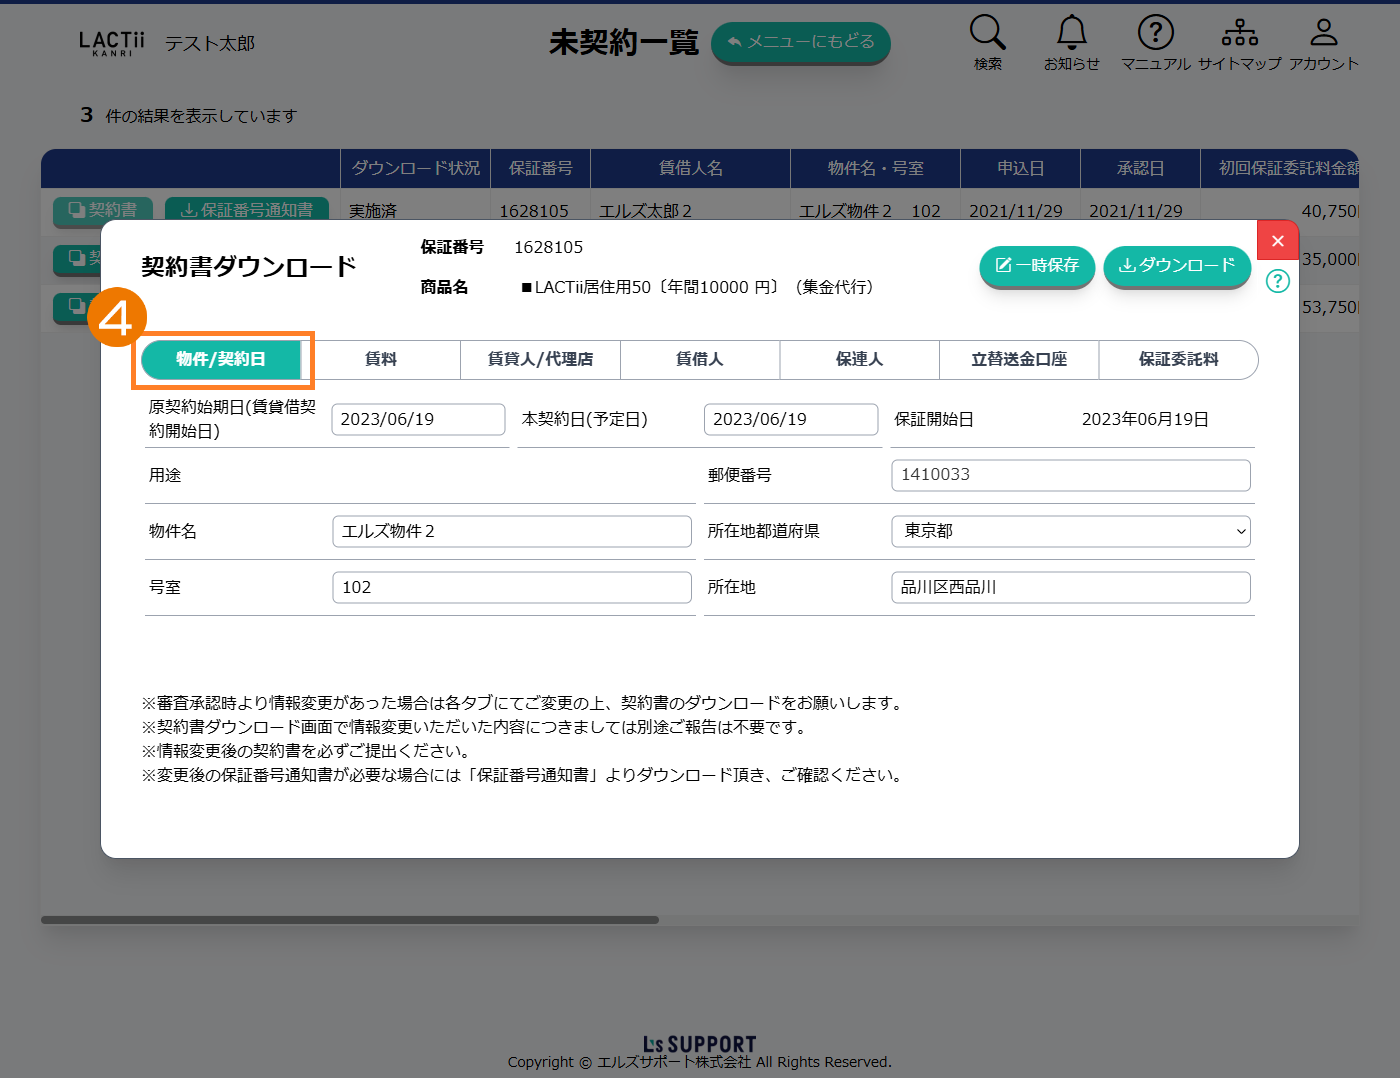
Task: Switch to the 保証委託料 tab
Action: pyautogui.click(x=1178, y=360)
